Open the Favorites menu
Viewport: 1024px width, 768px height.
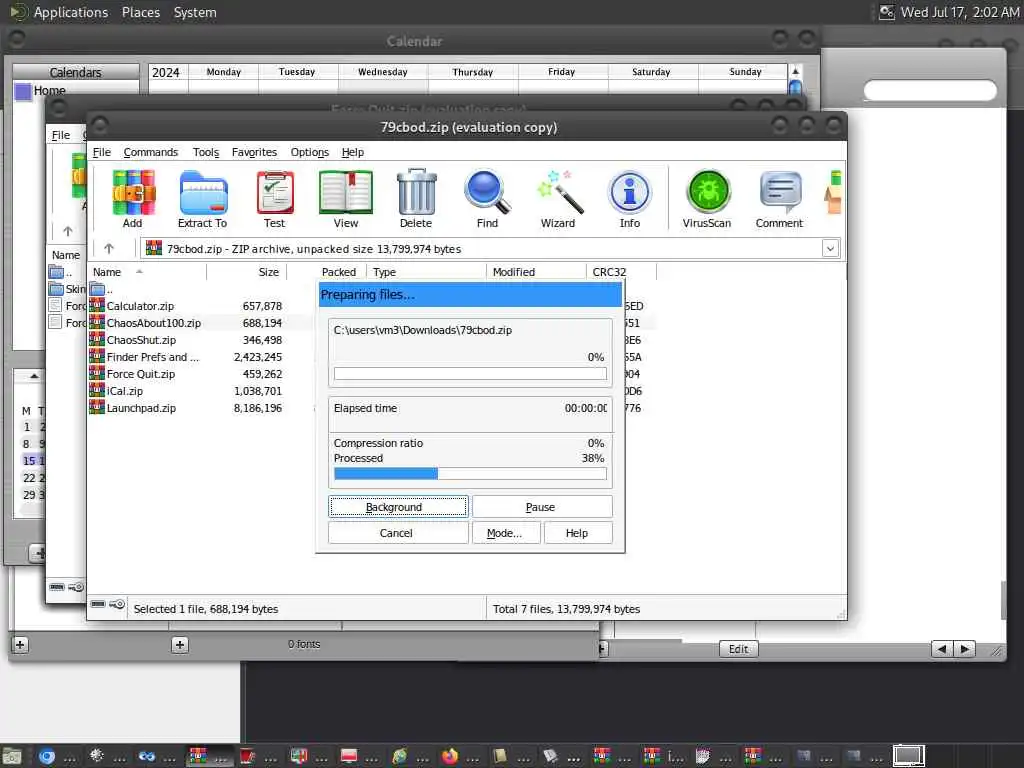(254, 152)
